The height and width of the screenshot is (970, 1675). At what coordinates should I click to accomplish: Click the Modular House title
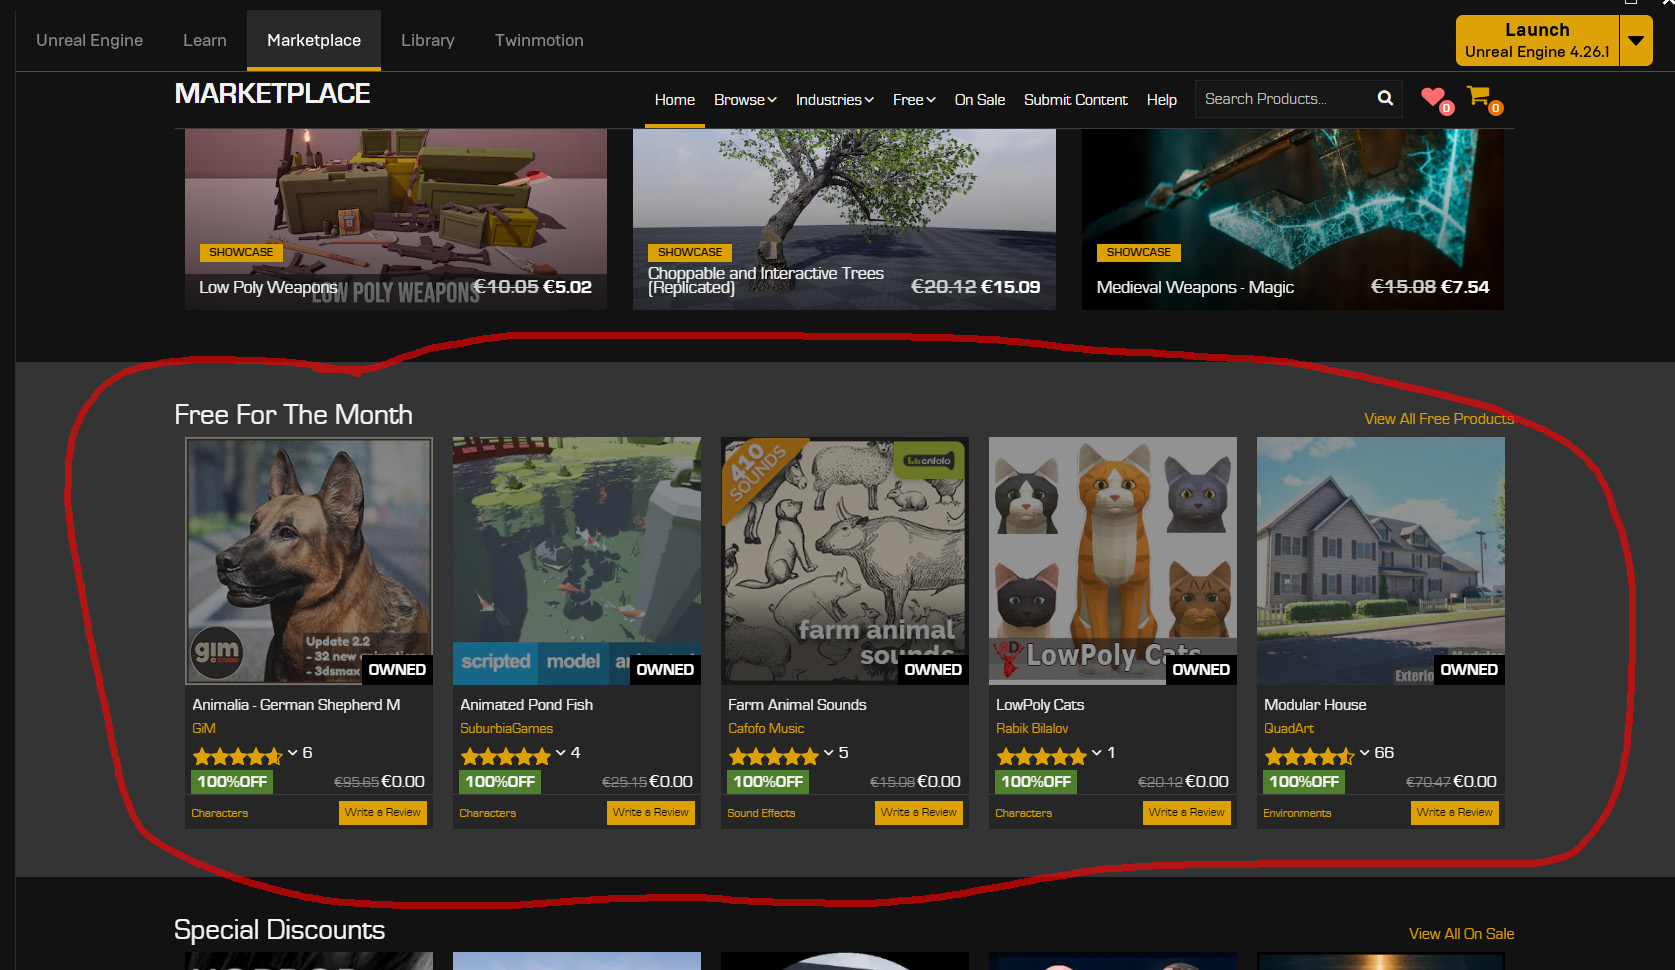coord(1315,705)
